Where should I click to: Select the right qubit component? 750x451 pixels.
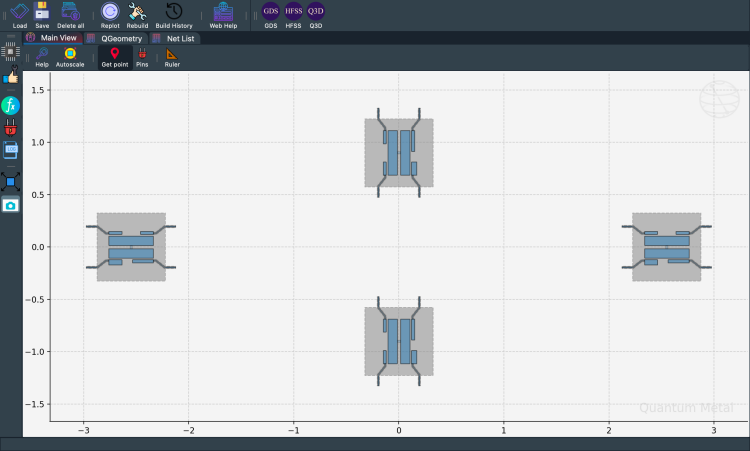[x=667, y=247]
